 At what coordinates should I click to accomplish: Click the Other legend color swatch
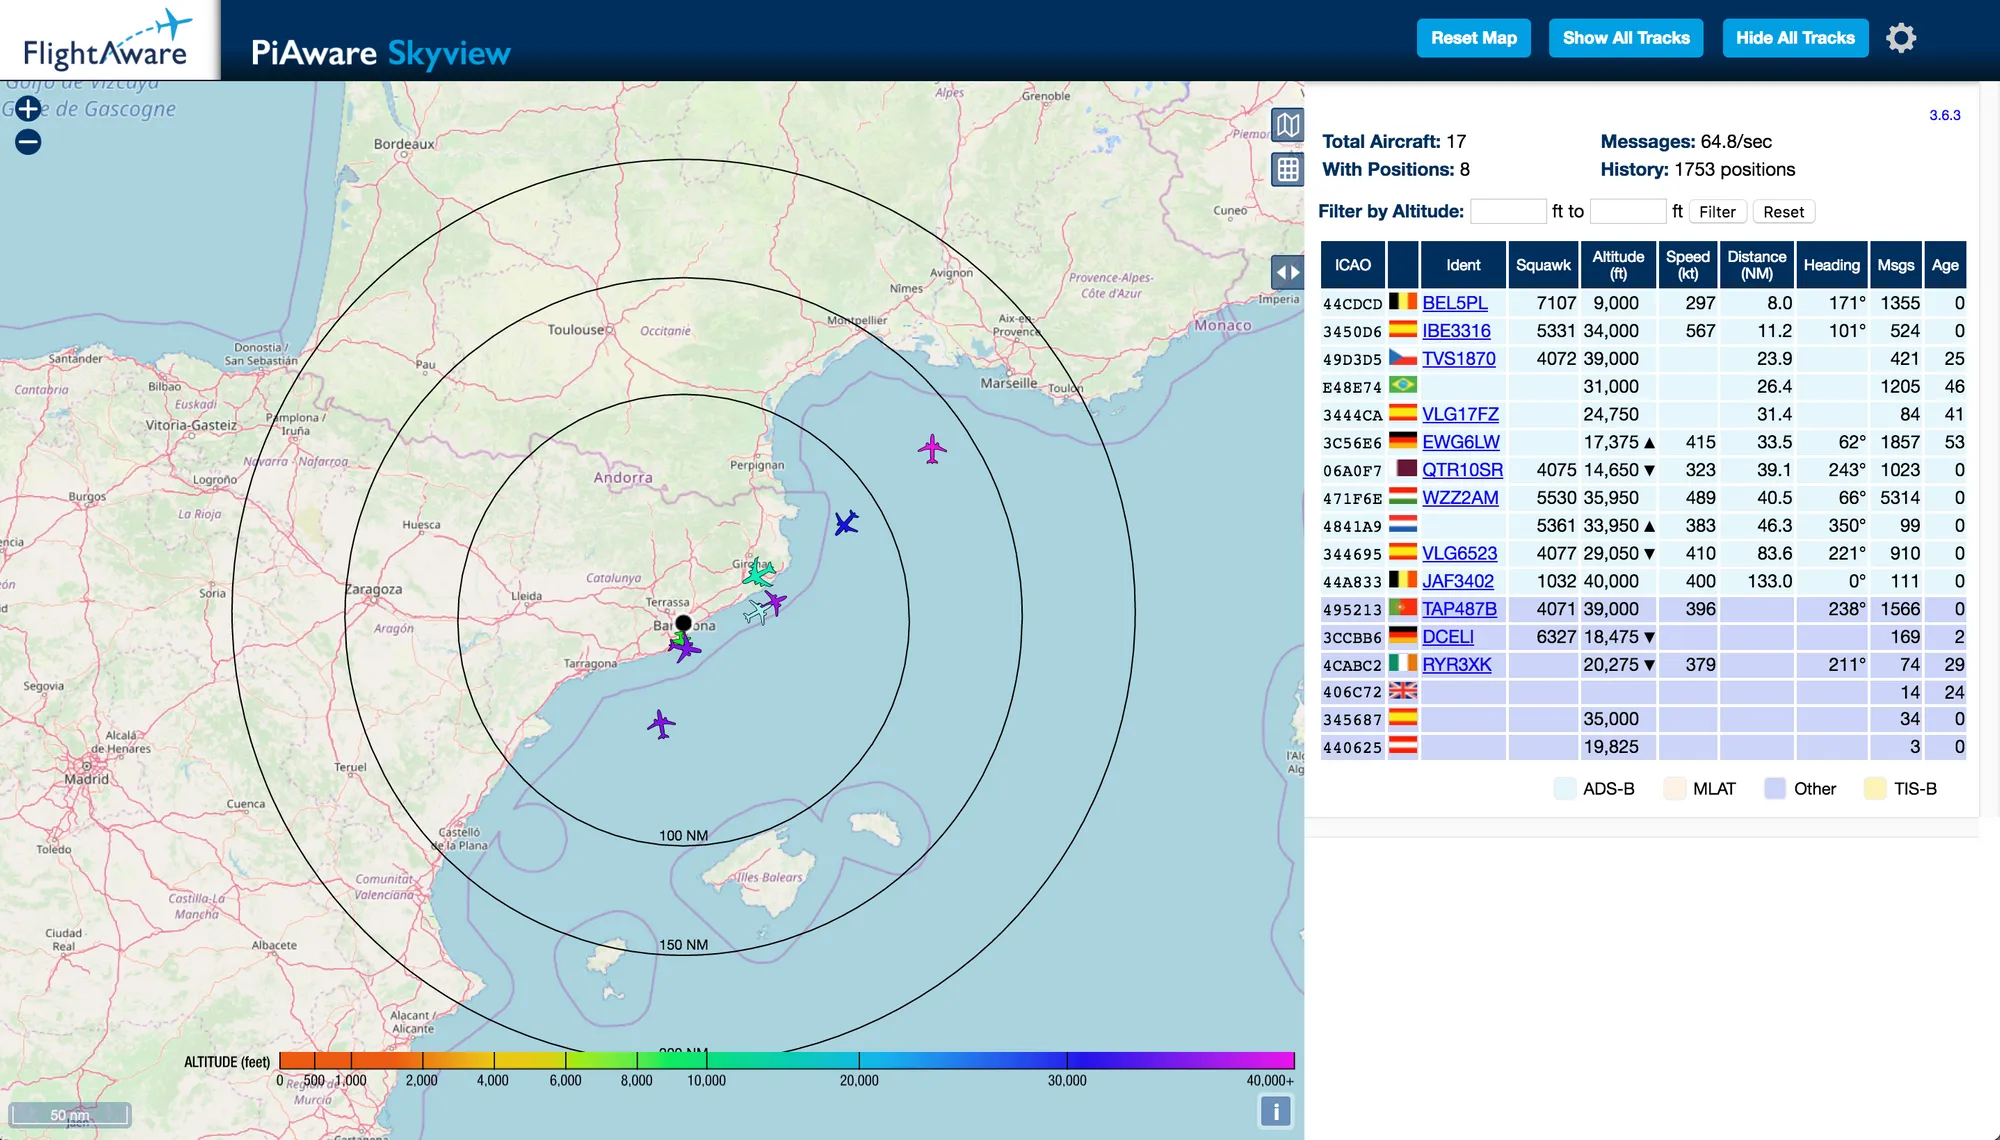click(1775, 789)
